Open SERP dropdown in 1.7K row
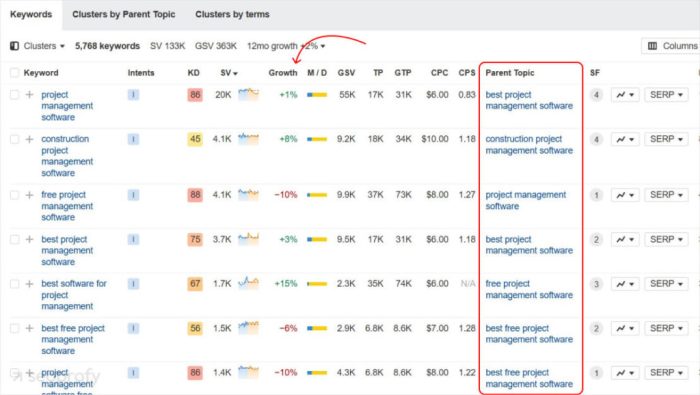Viewport: 700px width, 395px height. [666, 284]
